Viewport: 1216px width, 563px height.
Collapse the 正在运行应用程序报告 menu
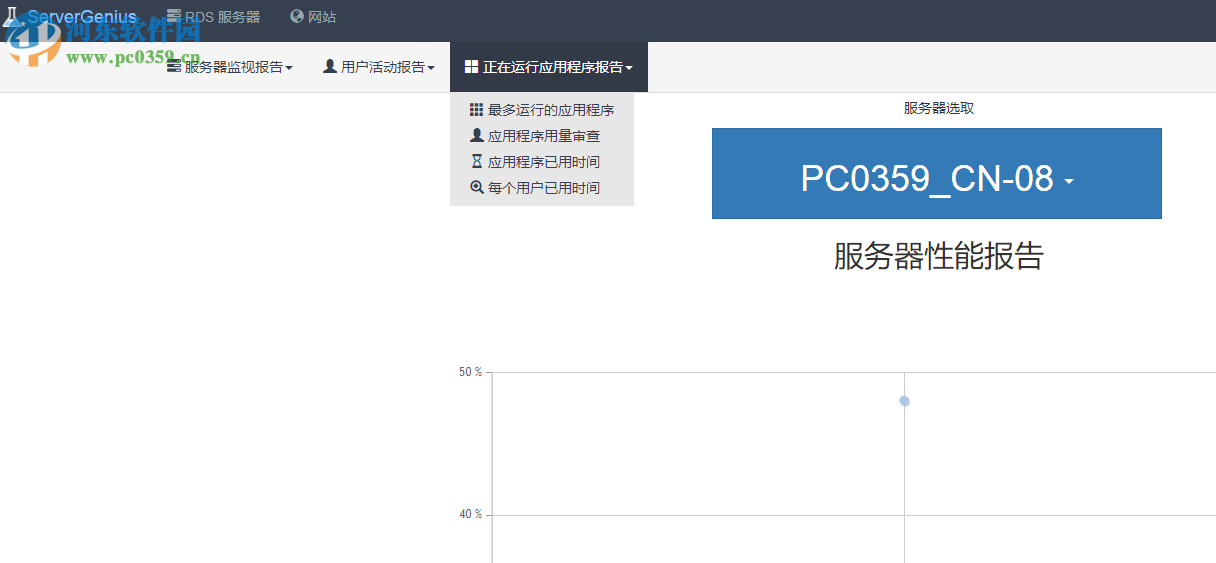(x=549, y=67)
